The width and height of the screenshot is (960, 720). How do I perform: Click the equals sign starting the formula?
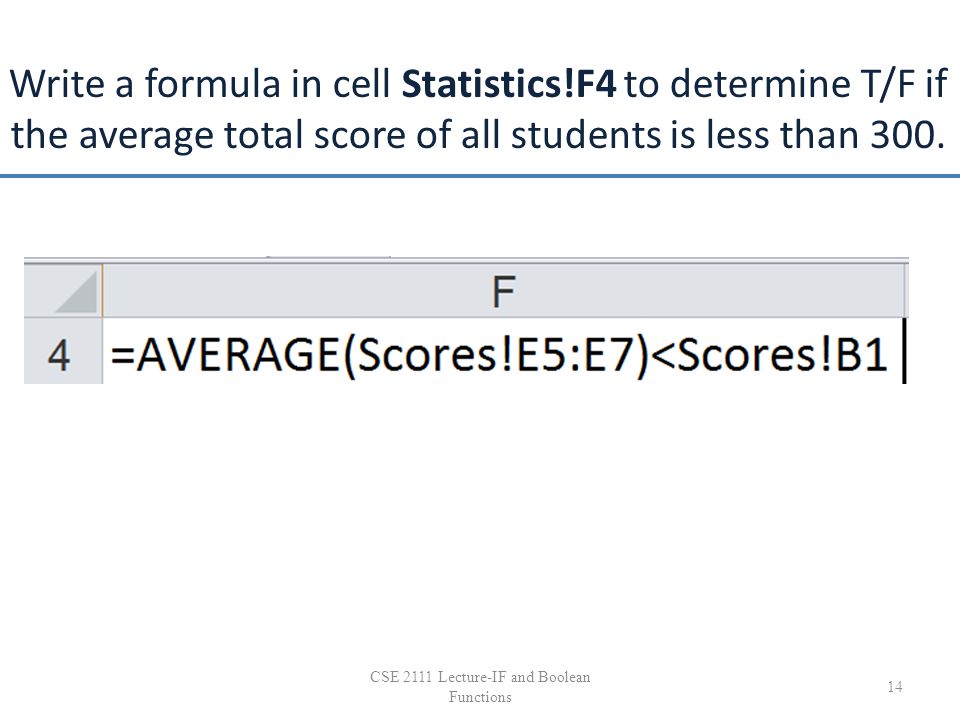(x=122, y=355)
